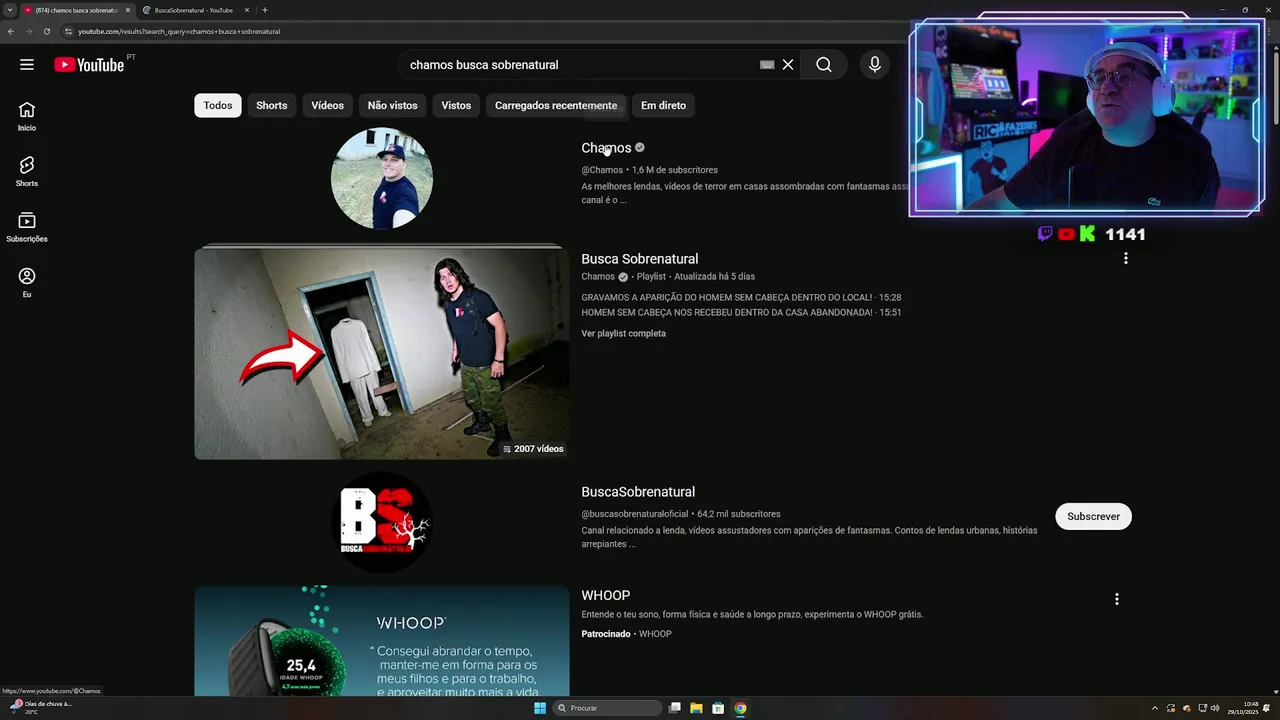The height and width of the screenshot is (720, 1280).
Task: Open Início in the sidebar
Action: [27, 116]
